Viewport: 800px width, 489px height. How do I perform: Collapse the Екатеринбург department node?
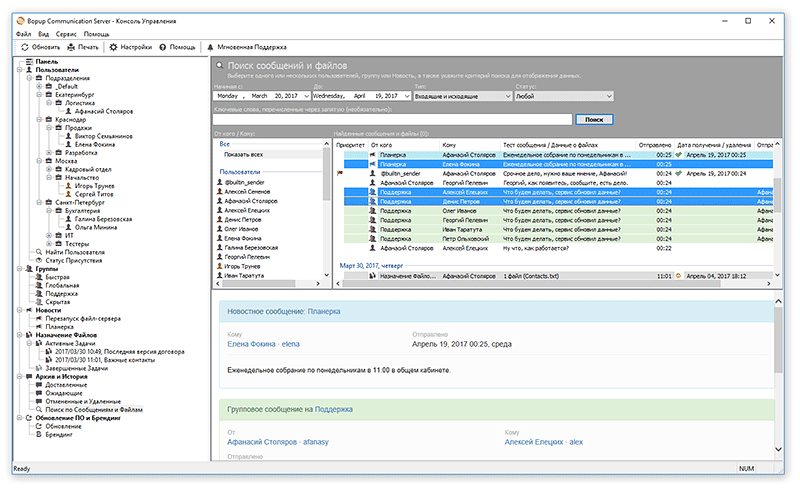pyautogui.click(x=37, y=94)
